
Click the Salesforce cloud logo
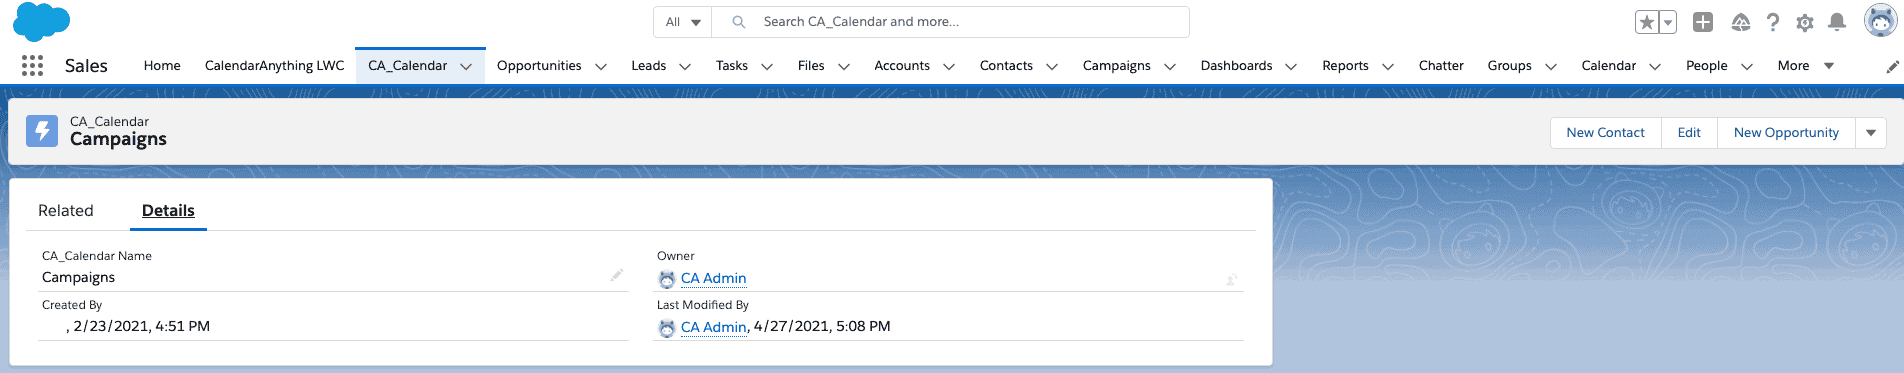tap(42, 21)
